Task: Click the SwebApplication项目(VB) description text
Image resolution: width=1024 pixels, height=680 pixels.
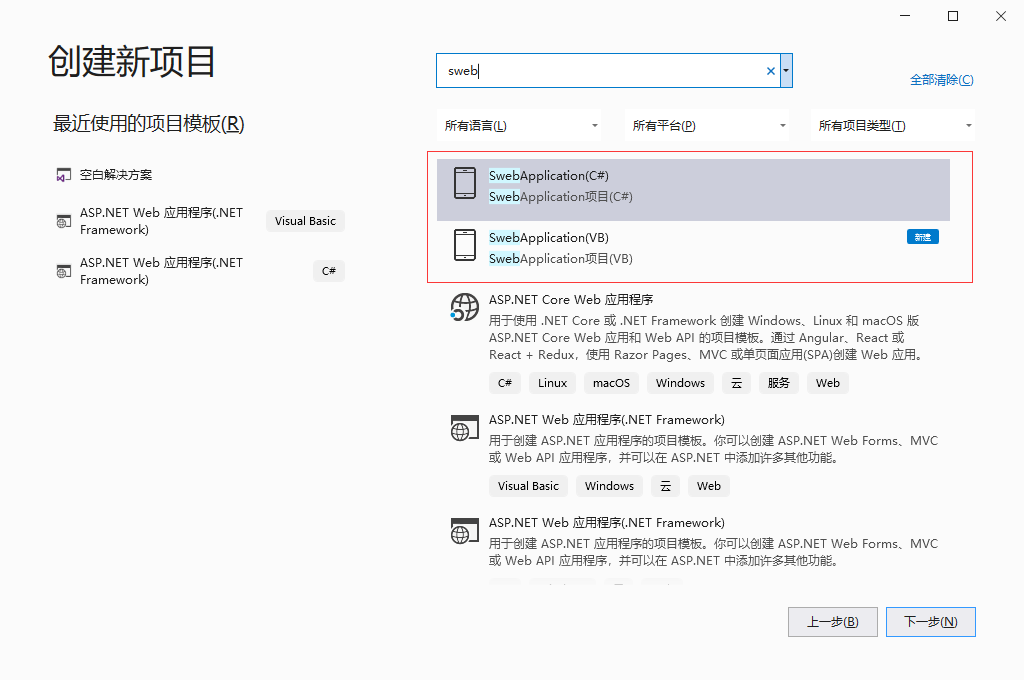Action: coord(560,259)
